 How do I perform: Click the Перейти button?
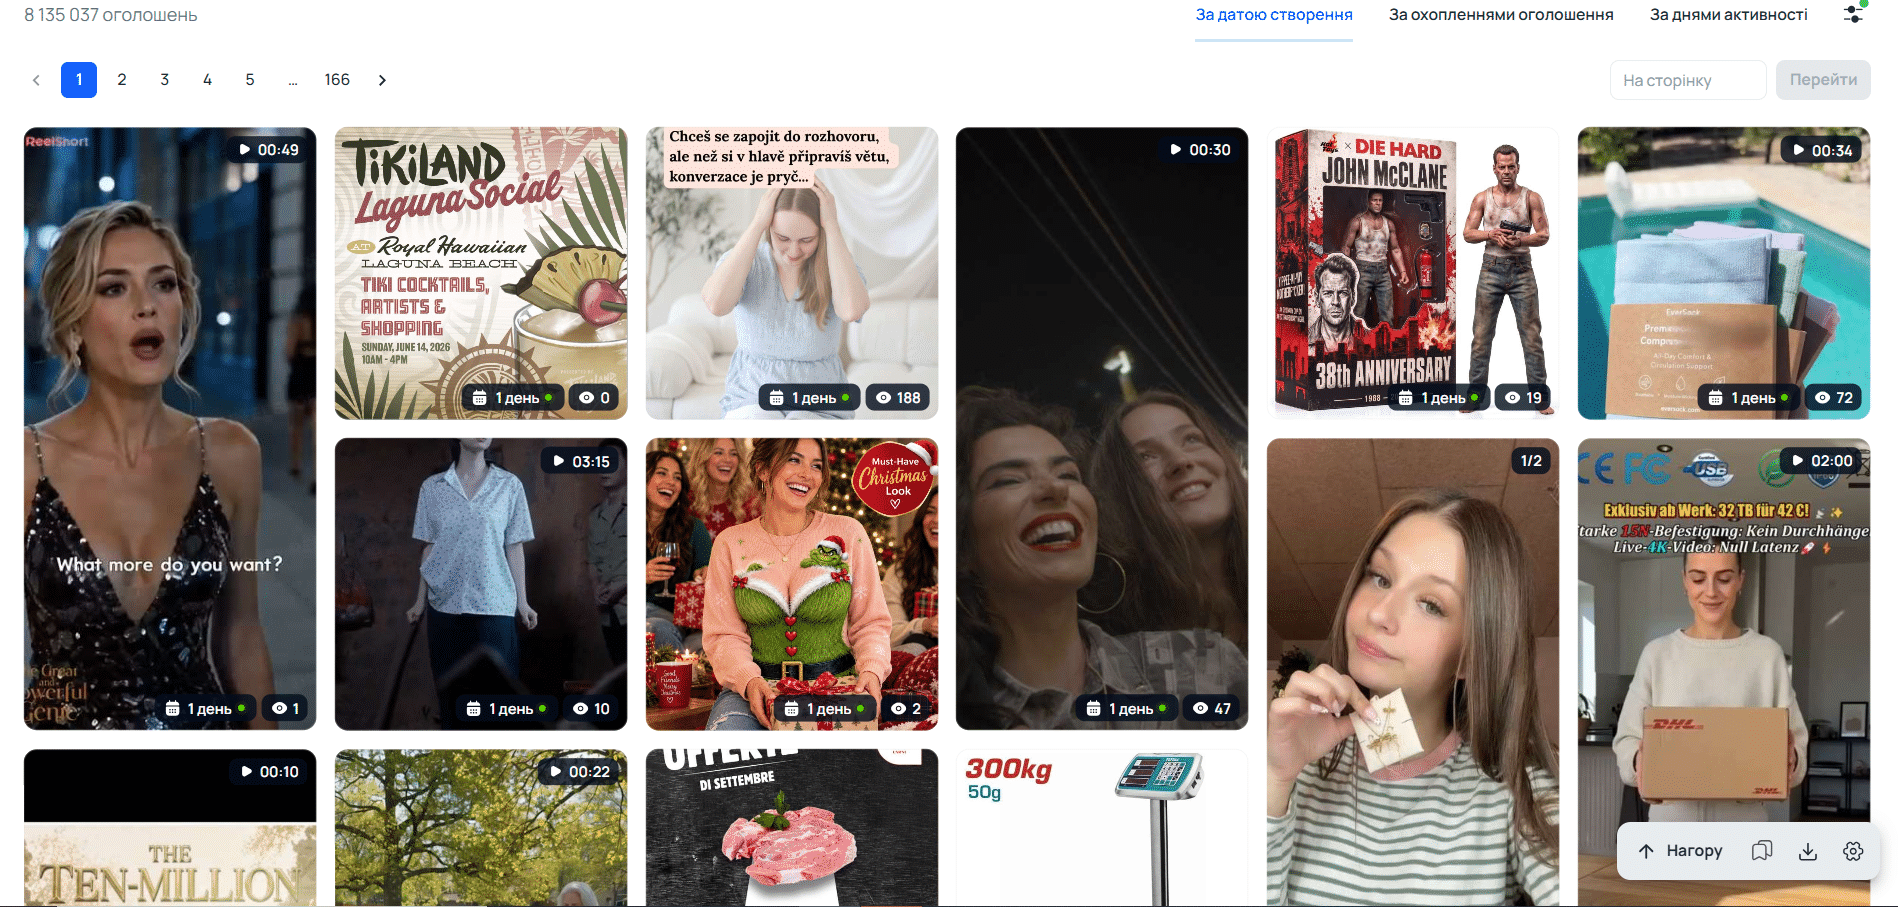click(x=1823, y=80)
